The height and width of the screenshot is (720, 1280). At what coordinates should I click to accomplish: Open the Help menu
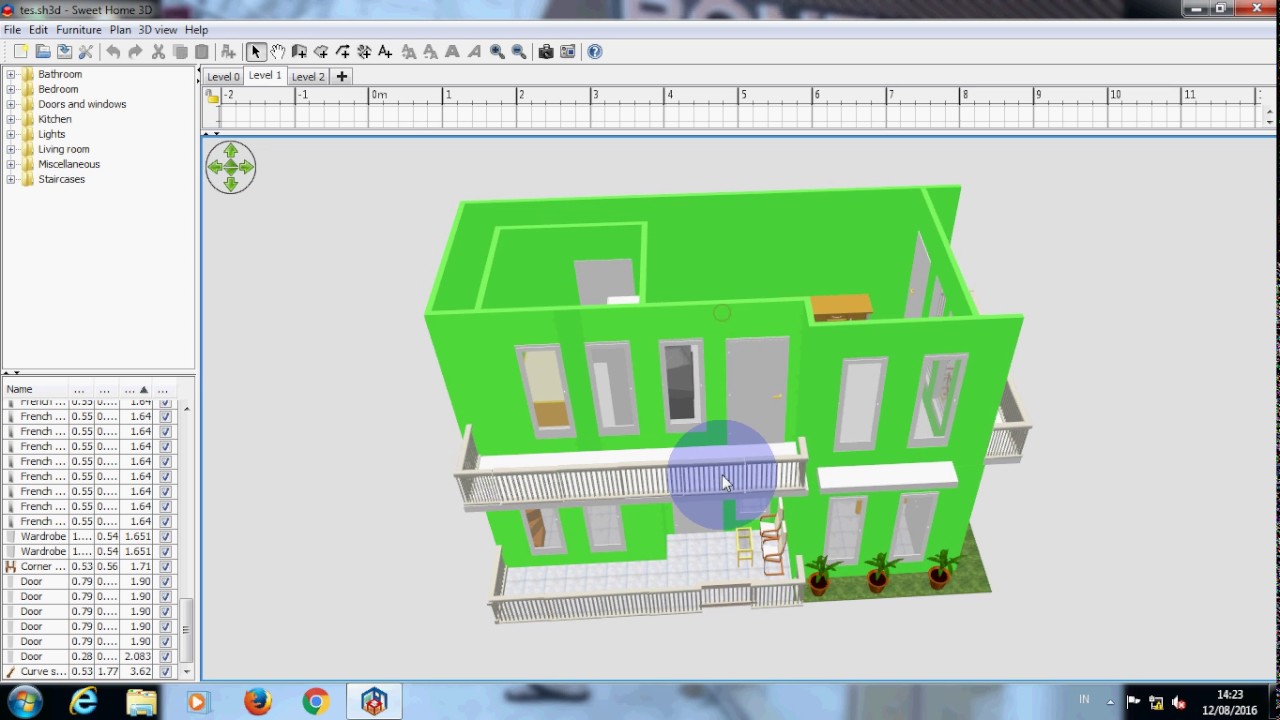[x=197, y=30]
